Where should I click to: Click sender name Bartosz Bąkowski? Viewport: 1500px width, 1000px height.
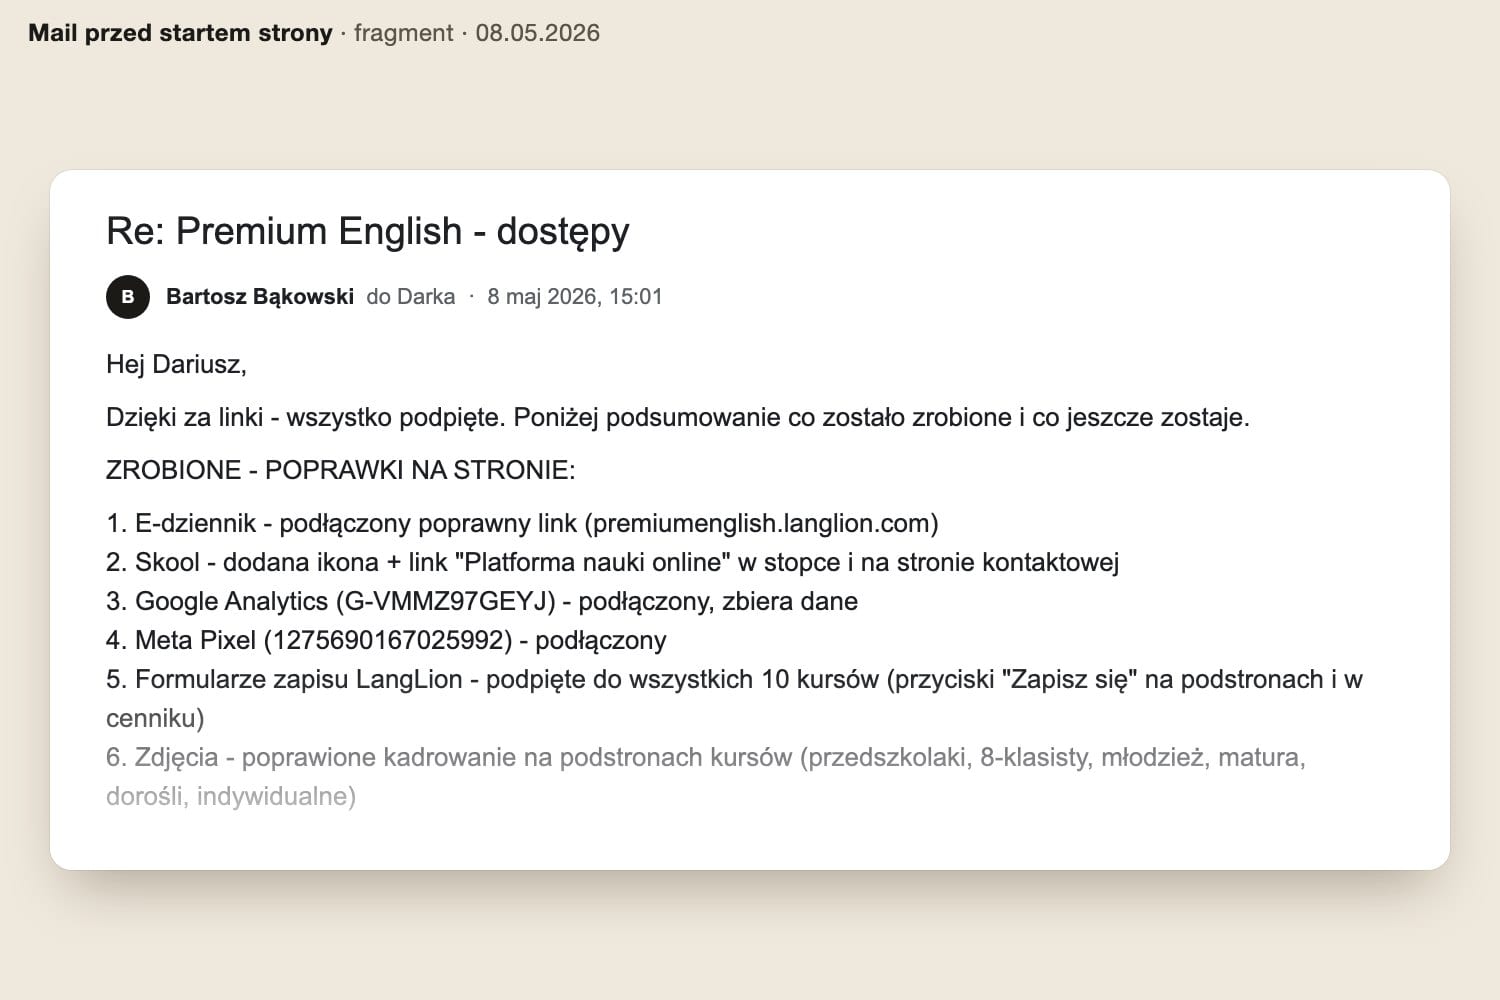[260, 296]
